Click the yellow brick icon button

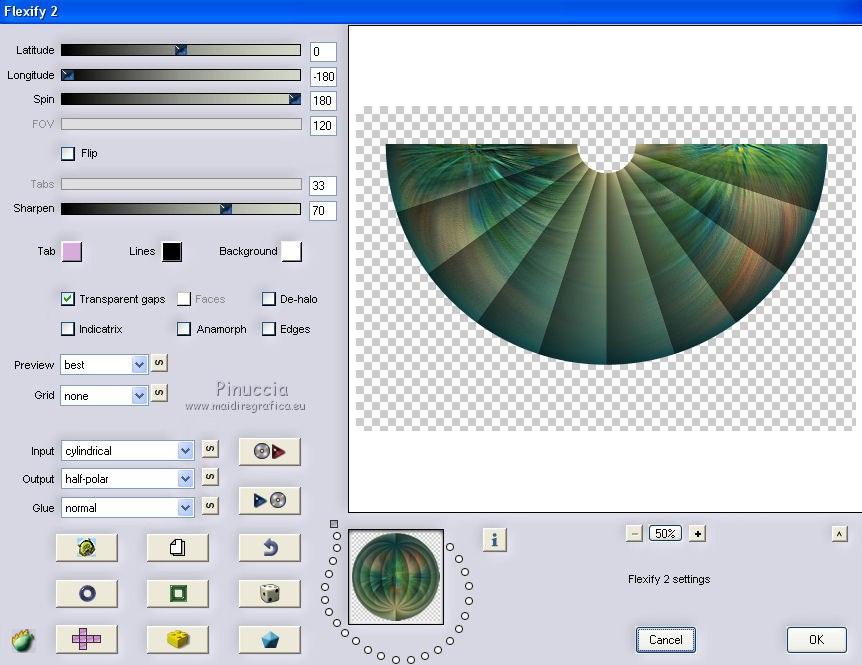[x=178, y=639]
